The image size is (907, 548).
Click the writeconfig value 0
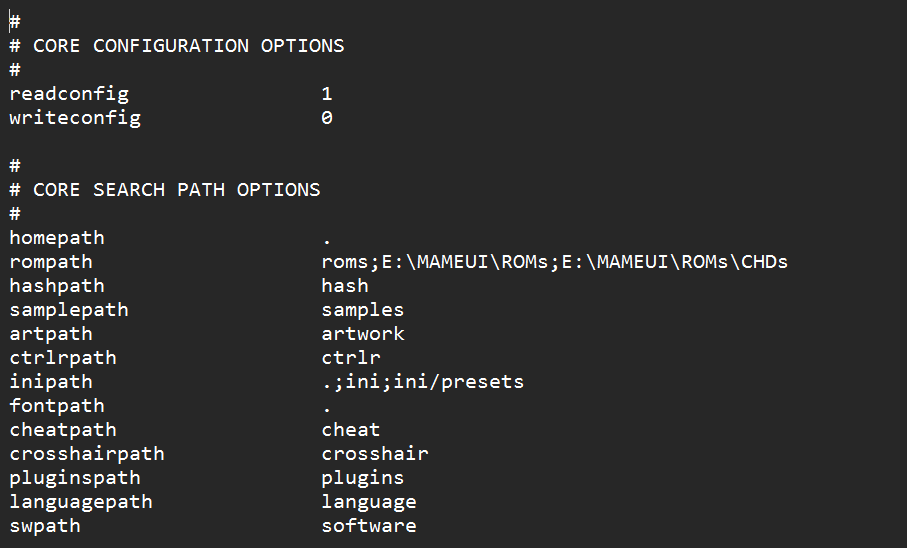(x=327, y=118)
